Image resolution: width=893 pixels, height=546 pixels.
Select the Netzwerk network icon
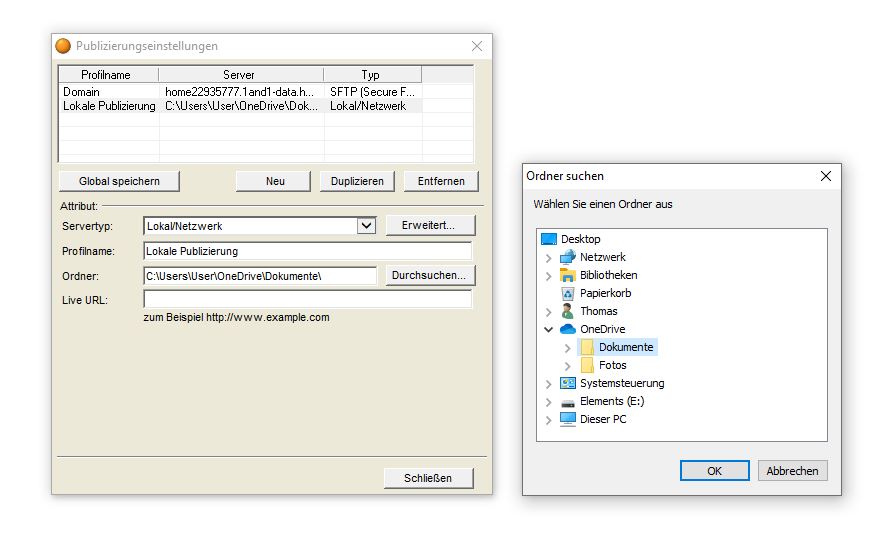tap(568, 257)
